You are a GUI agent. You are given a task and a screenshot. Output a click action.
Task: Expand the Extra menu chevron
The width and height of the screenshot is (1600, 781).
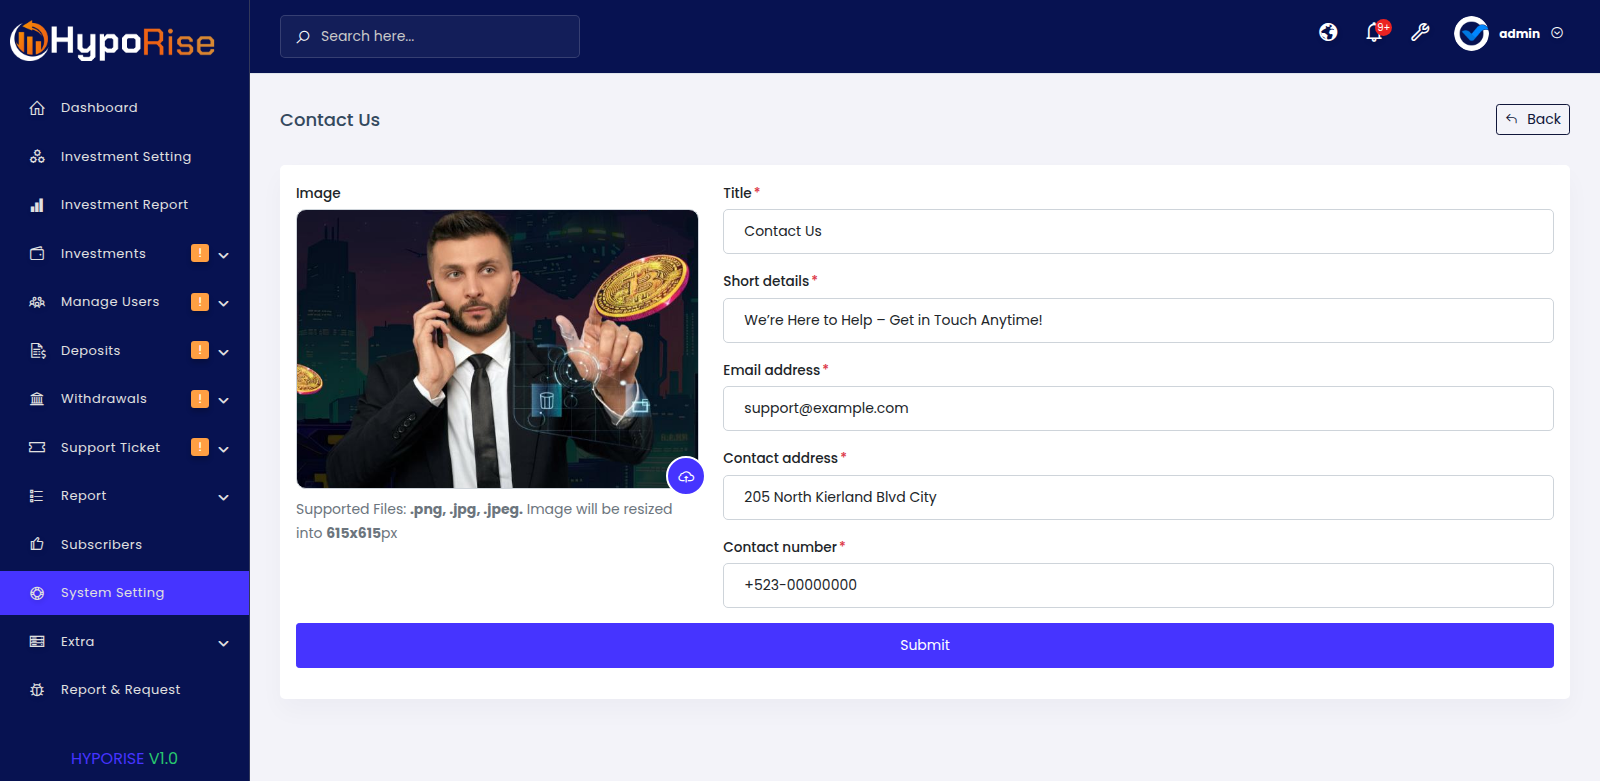pyautogui.click(x=224, y=643)
